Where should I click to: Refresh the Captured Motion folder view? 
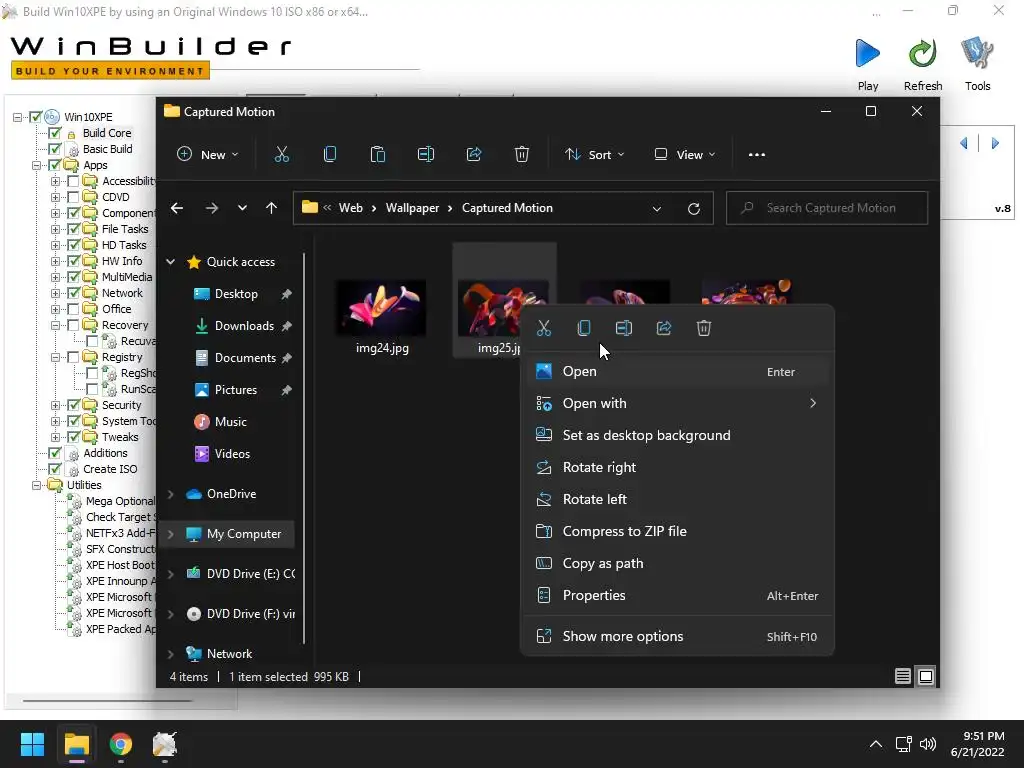pyautogui.click(x=694, y=208)
